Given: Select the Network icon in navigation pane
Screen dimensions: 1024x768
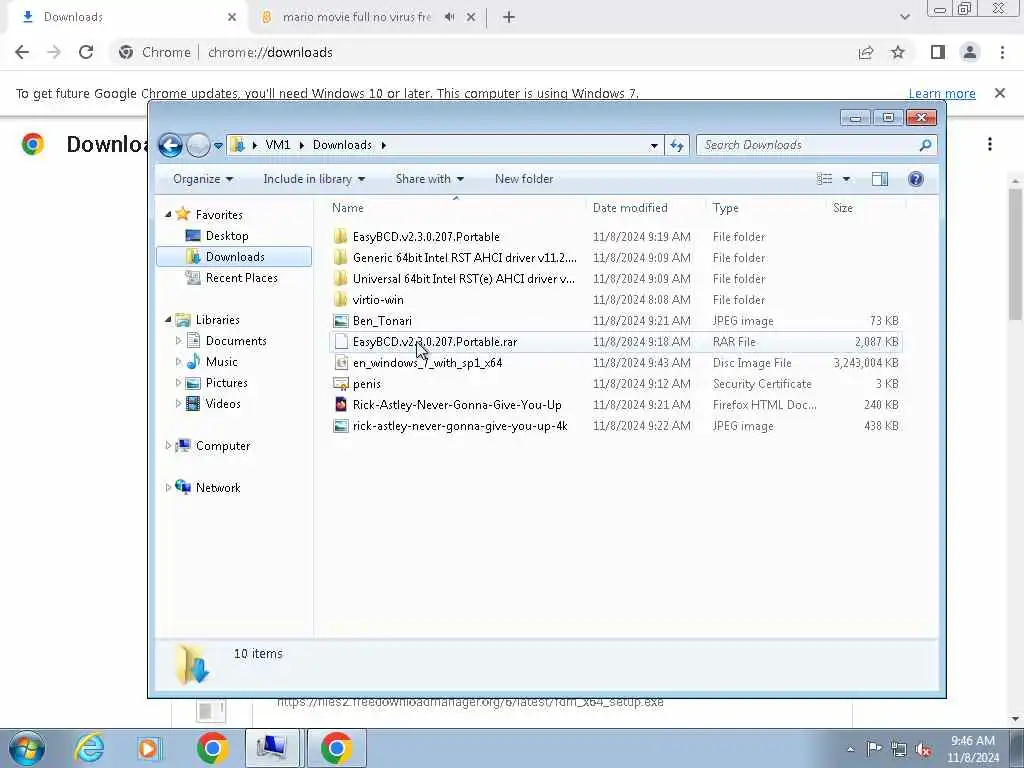Looking at the screenshot, I should (184, 487).
